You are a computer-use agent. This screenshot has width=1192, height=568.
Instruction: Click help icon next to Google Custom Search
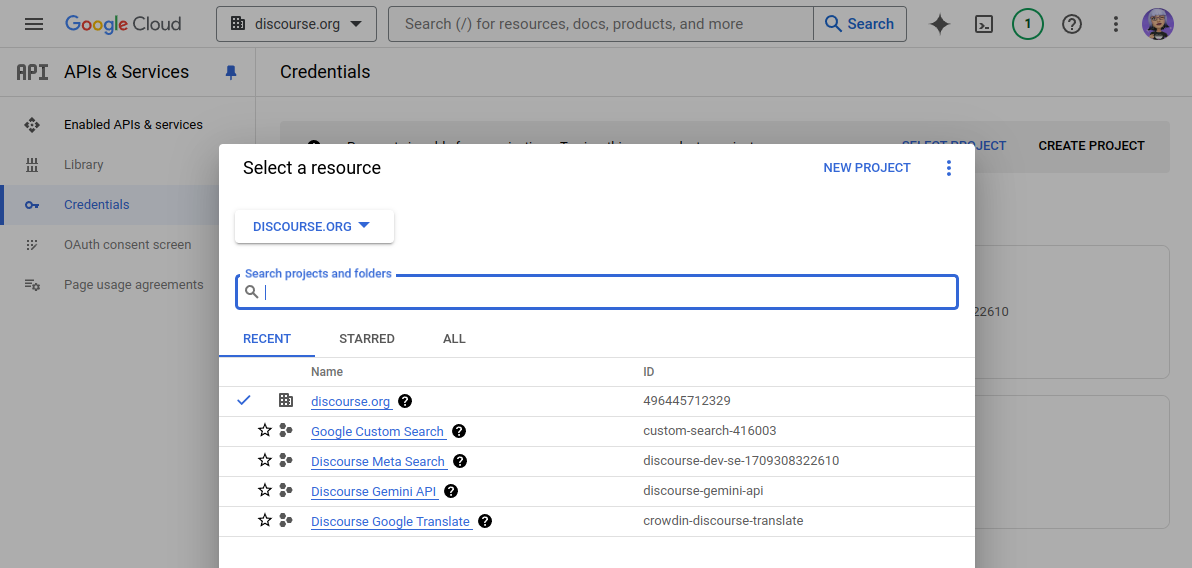[458, 431]
